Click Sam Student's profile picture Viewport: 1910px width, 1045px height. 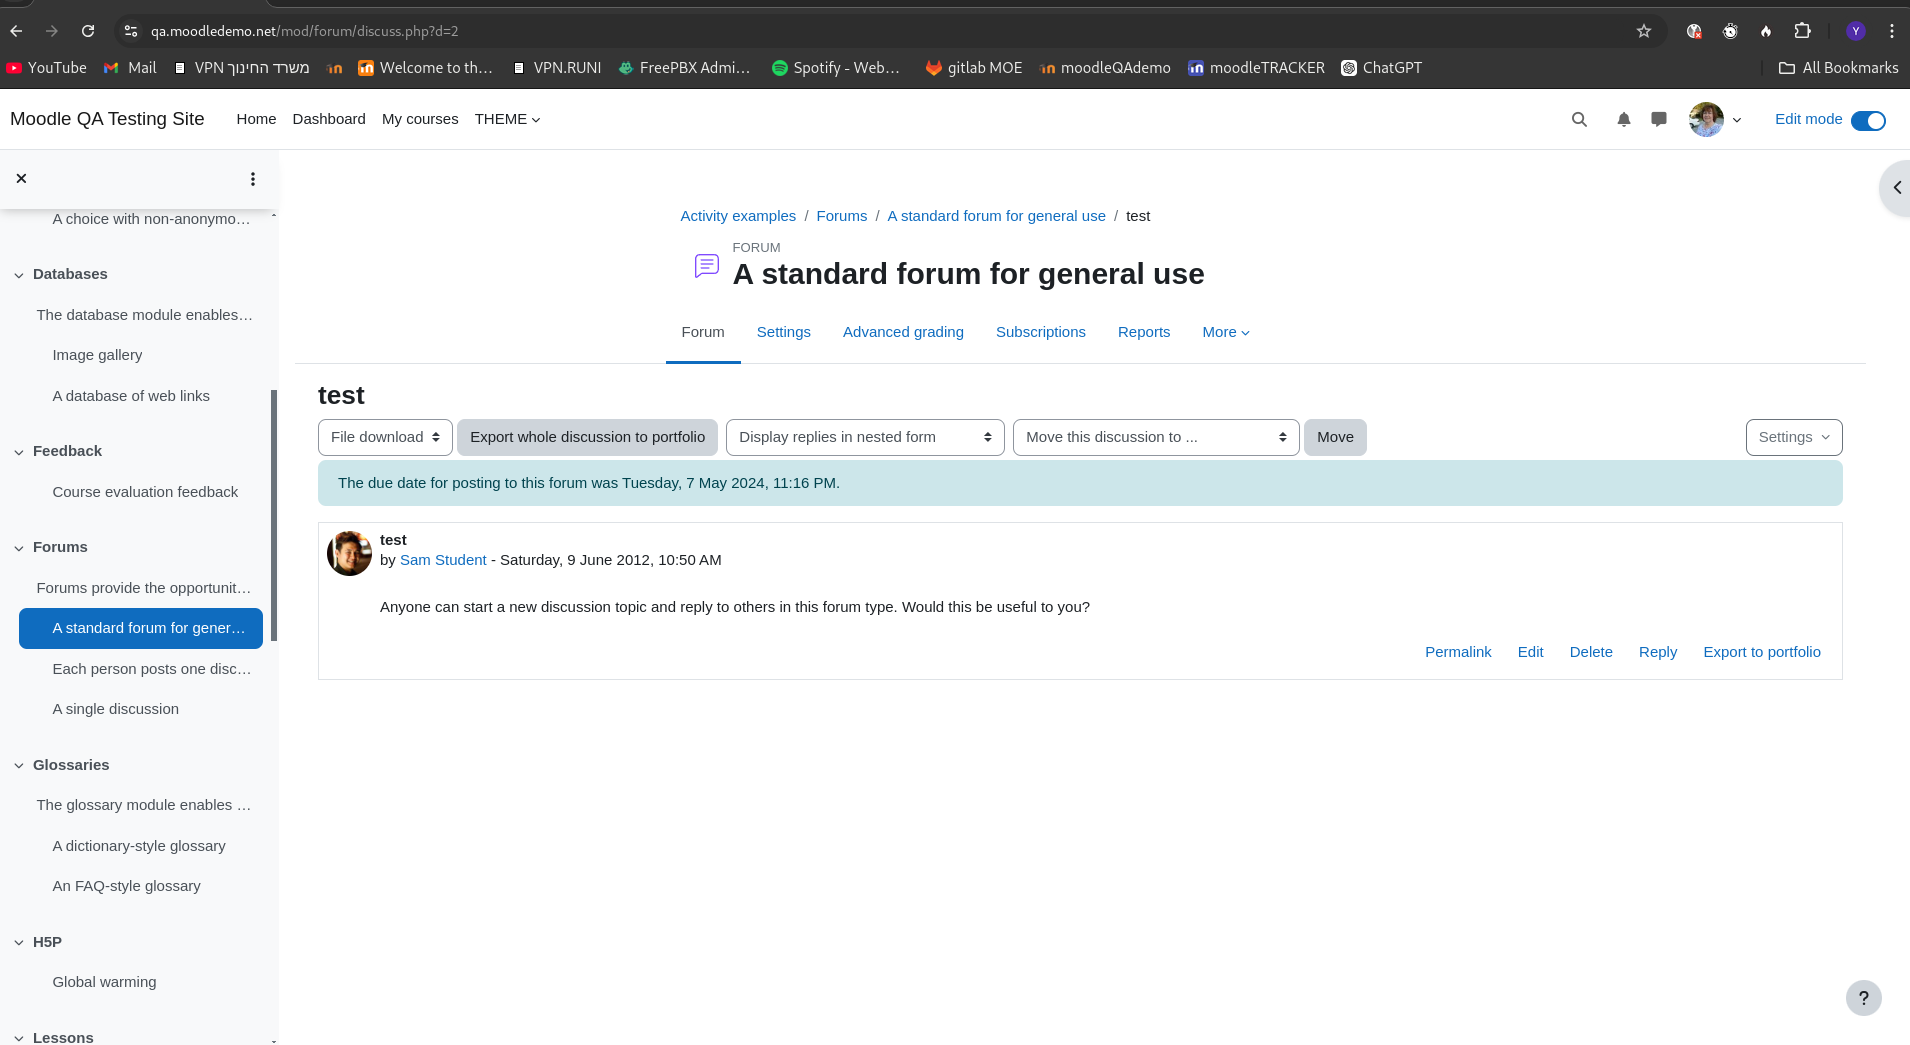[x=349, y=553]
